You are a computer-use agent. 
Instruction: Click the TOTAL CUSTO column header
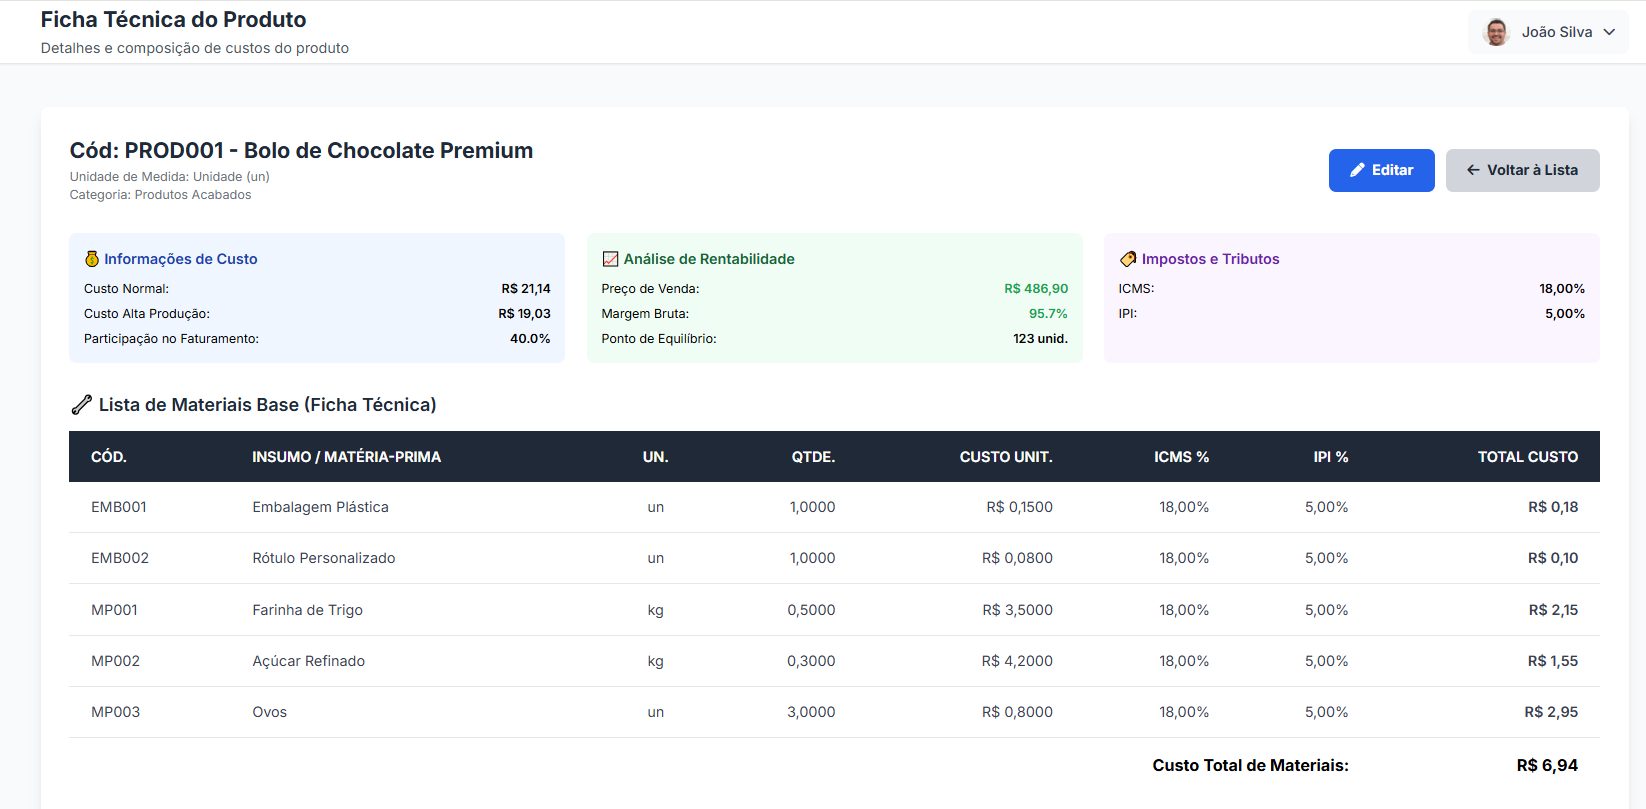tap(1528, 457)
